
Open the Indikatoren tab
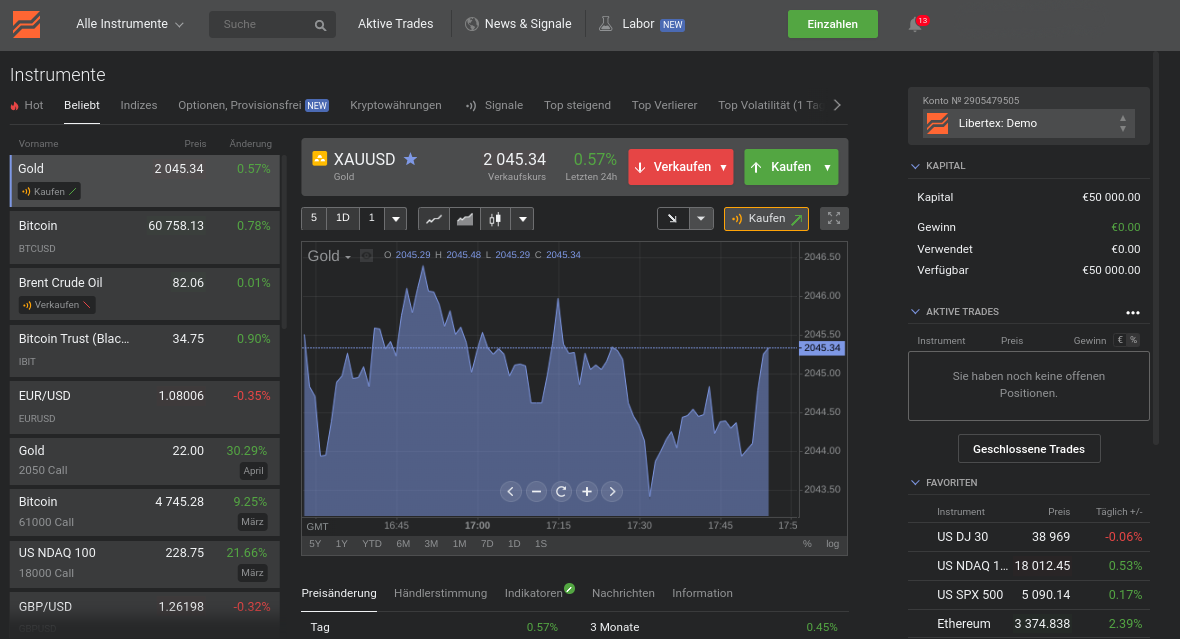534,593
